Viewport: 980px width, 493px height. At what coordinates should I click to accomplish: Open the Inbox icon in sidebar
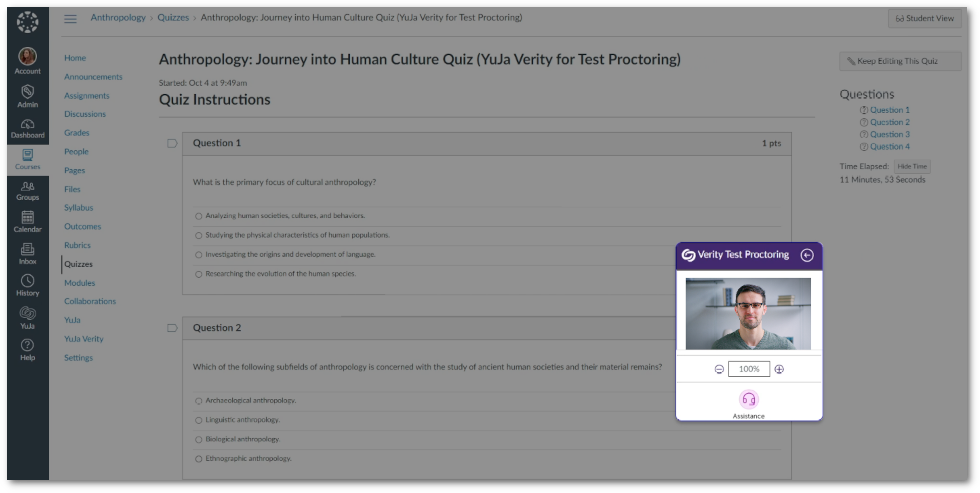[x=27, y=253]
